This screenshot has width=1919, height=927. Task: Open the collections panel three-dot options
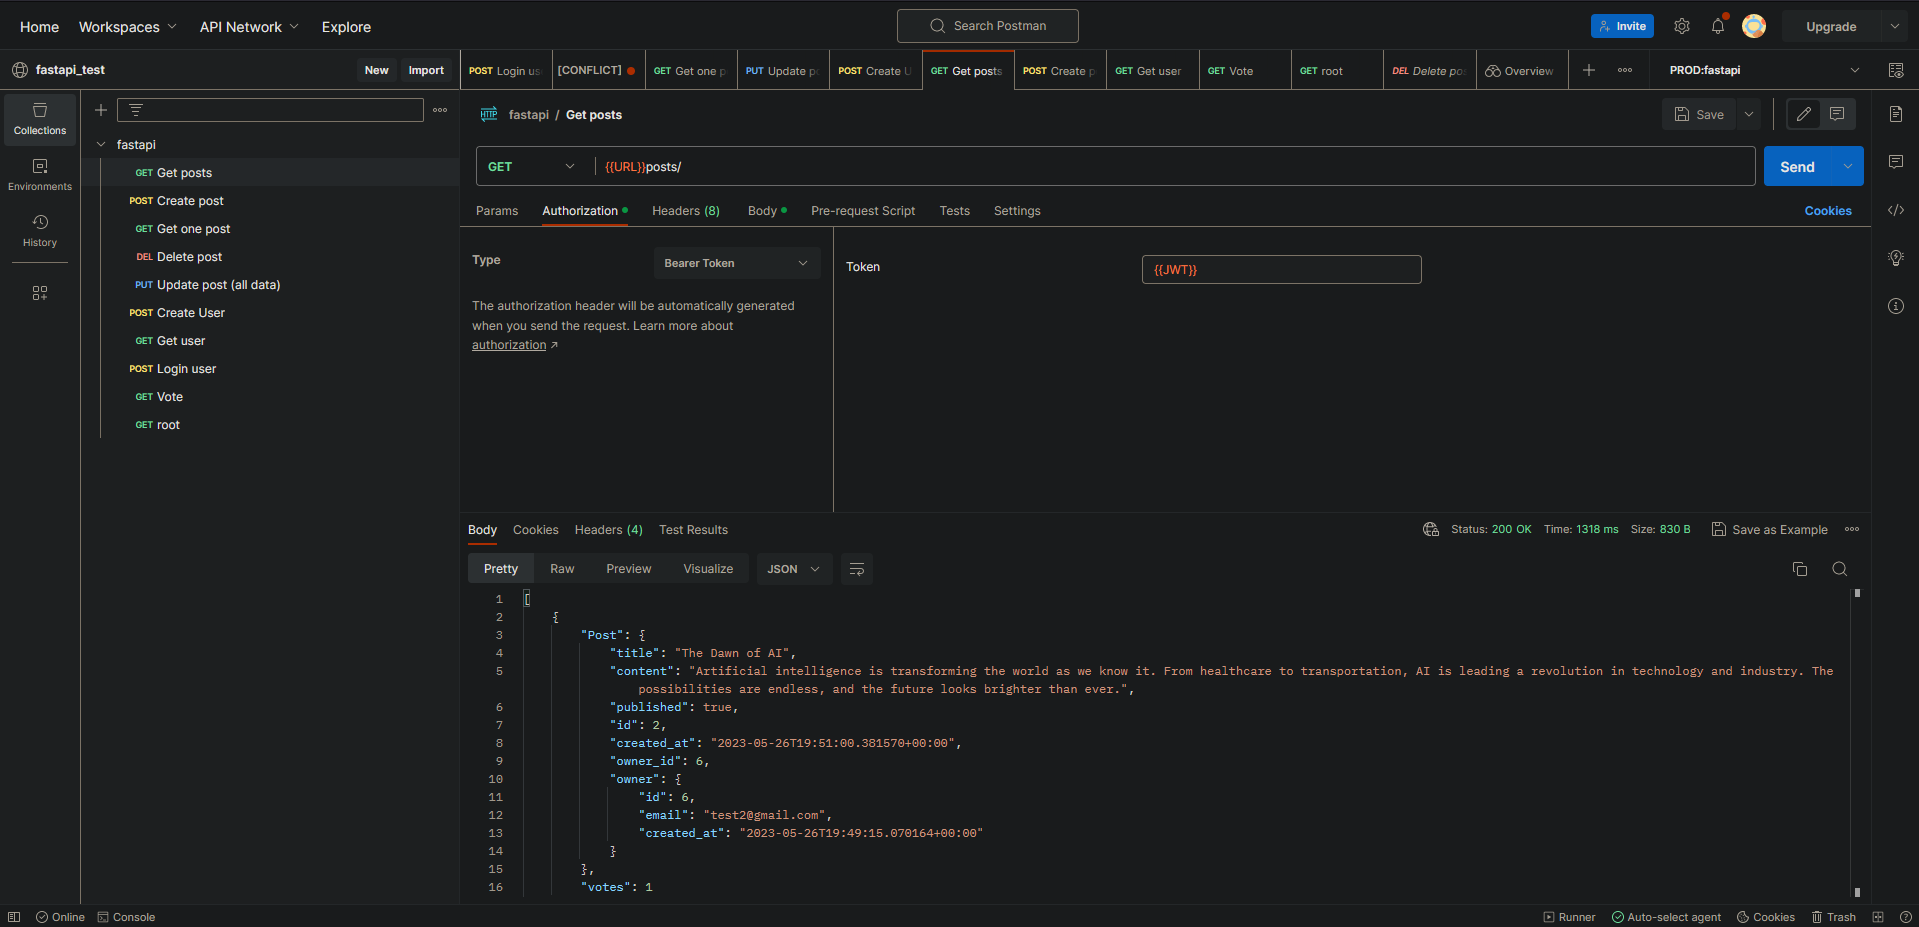tap(440, 110)
